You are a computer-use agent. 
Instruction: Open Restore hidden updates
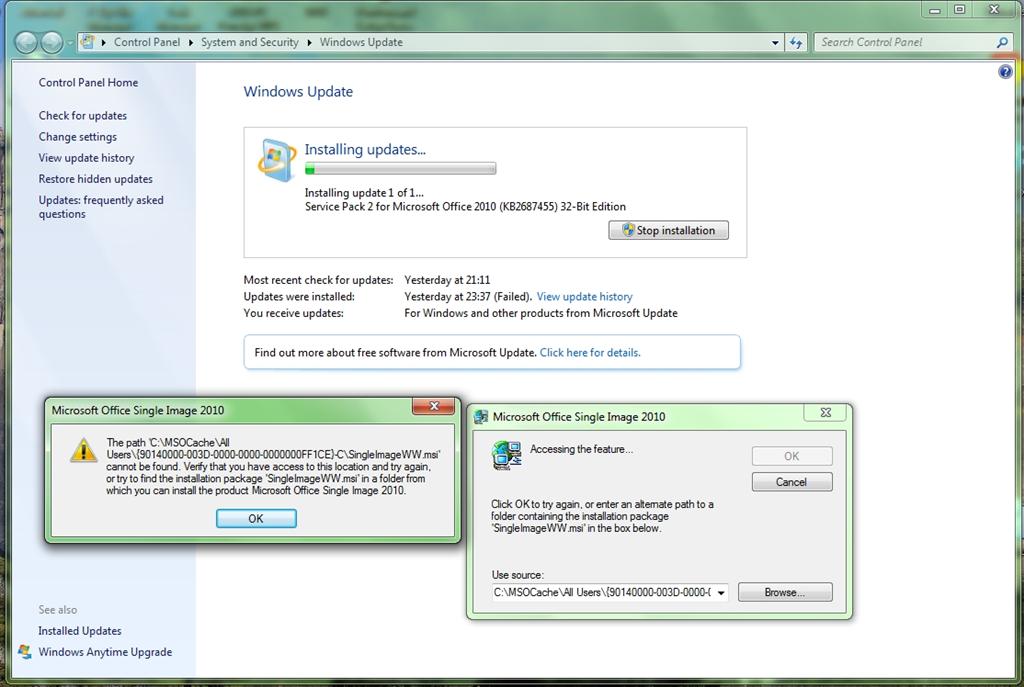coord(95,179)
